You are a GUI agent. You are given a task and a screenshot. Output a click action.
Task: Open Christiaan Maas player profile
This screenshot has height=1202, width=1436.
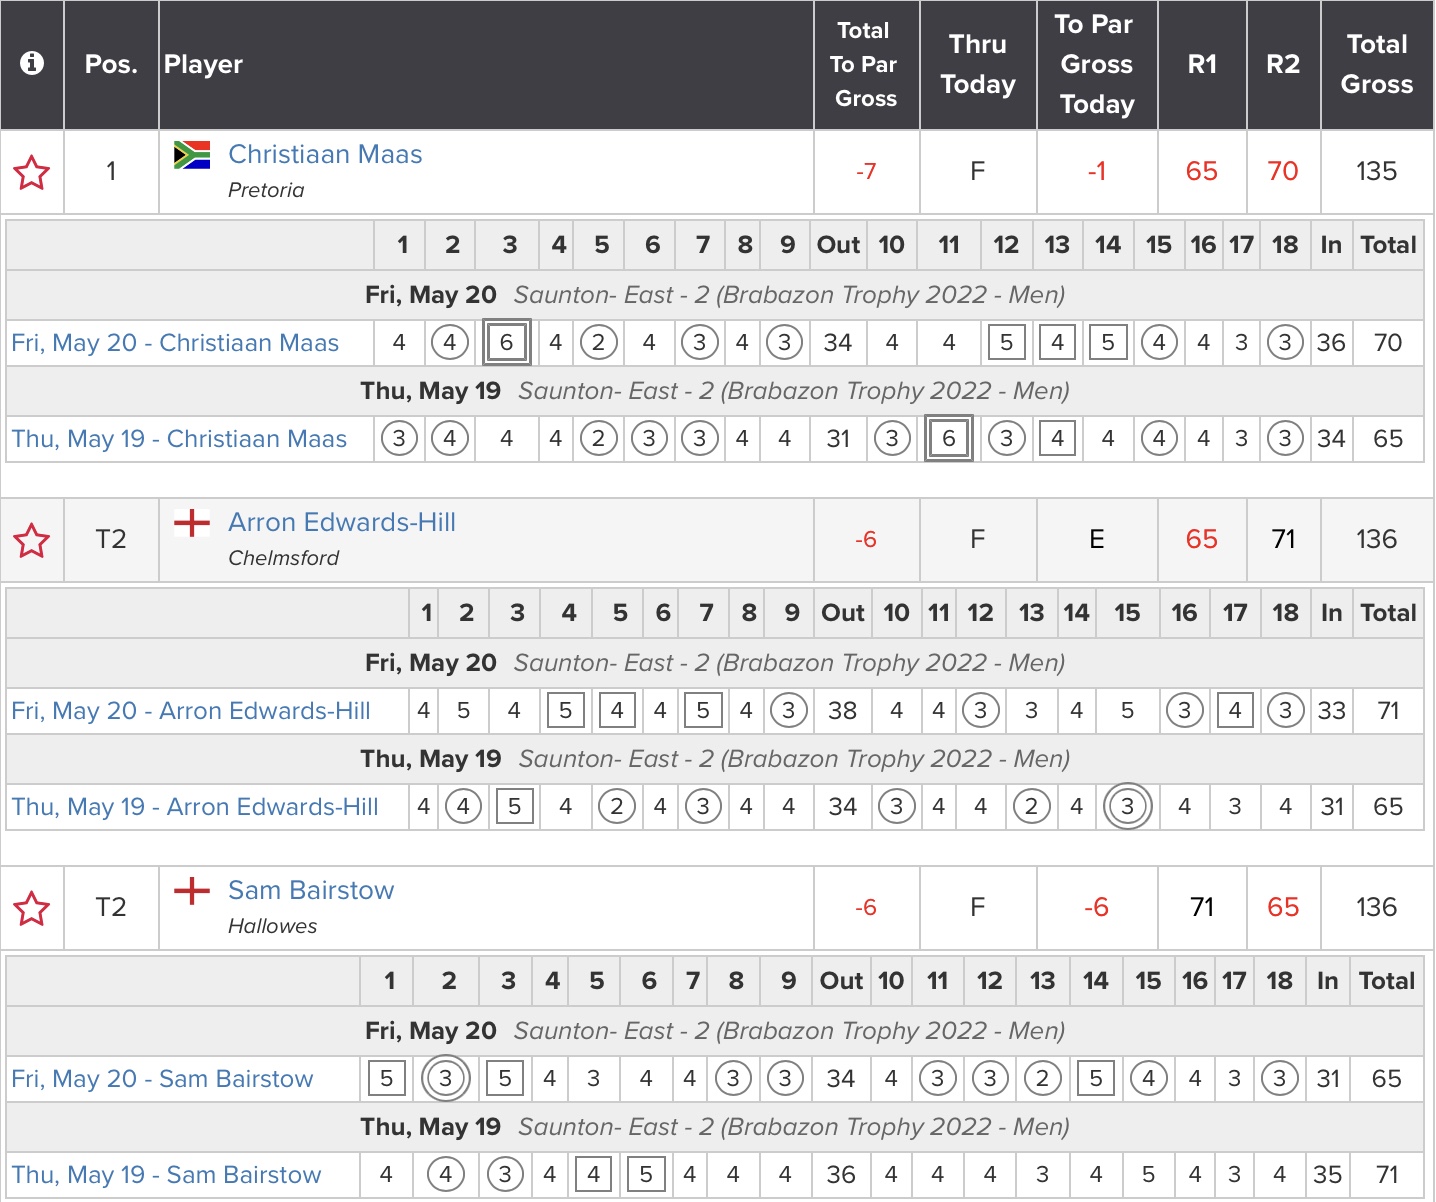[325, 155]
